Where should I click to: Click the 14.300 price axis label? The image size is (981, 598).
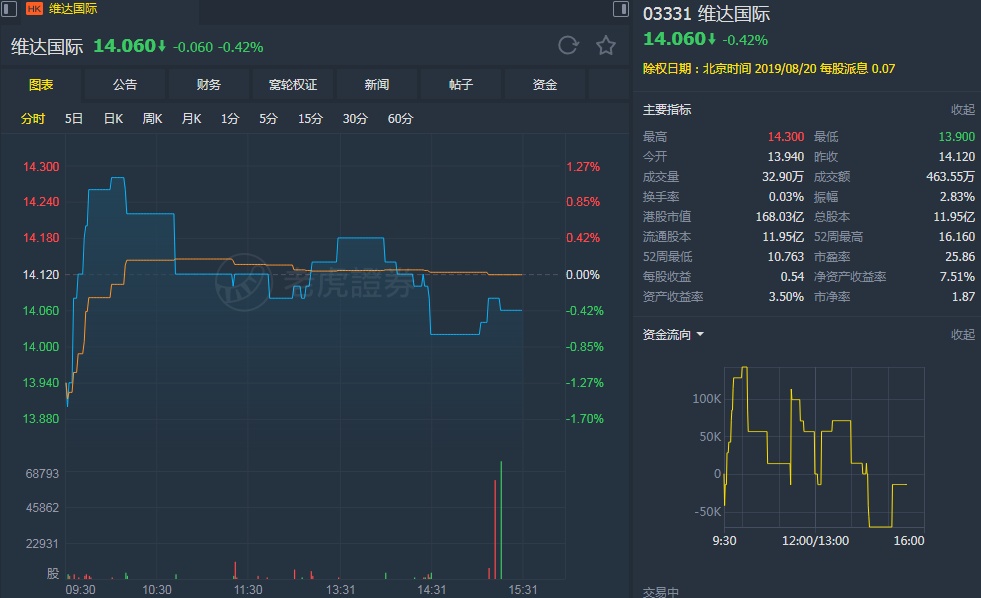[41, 166]
